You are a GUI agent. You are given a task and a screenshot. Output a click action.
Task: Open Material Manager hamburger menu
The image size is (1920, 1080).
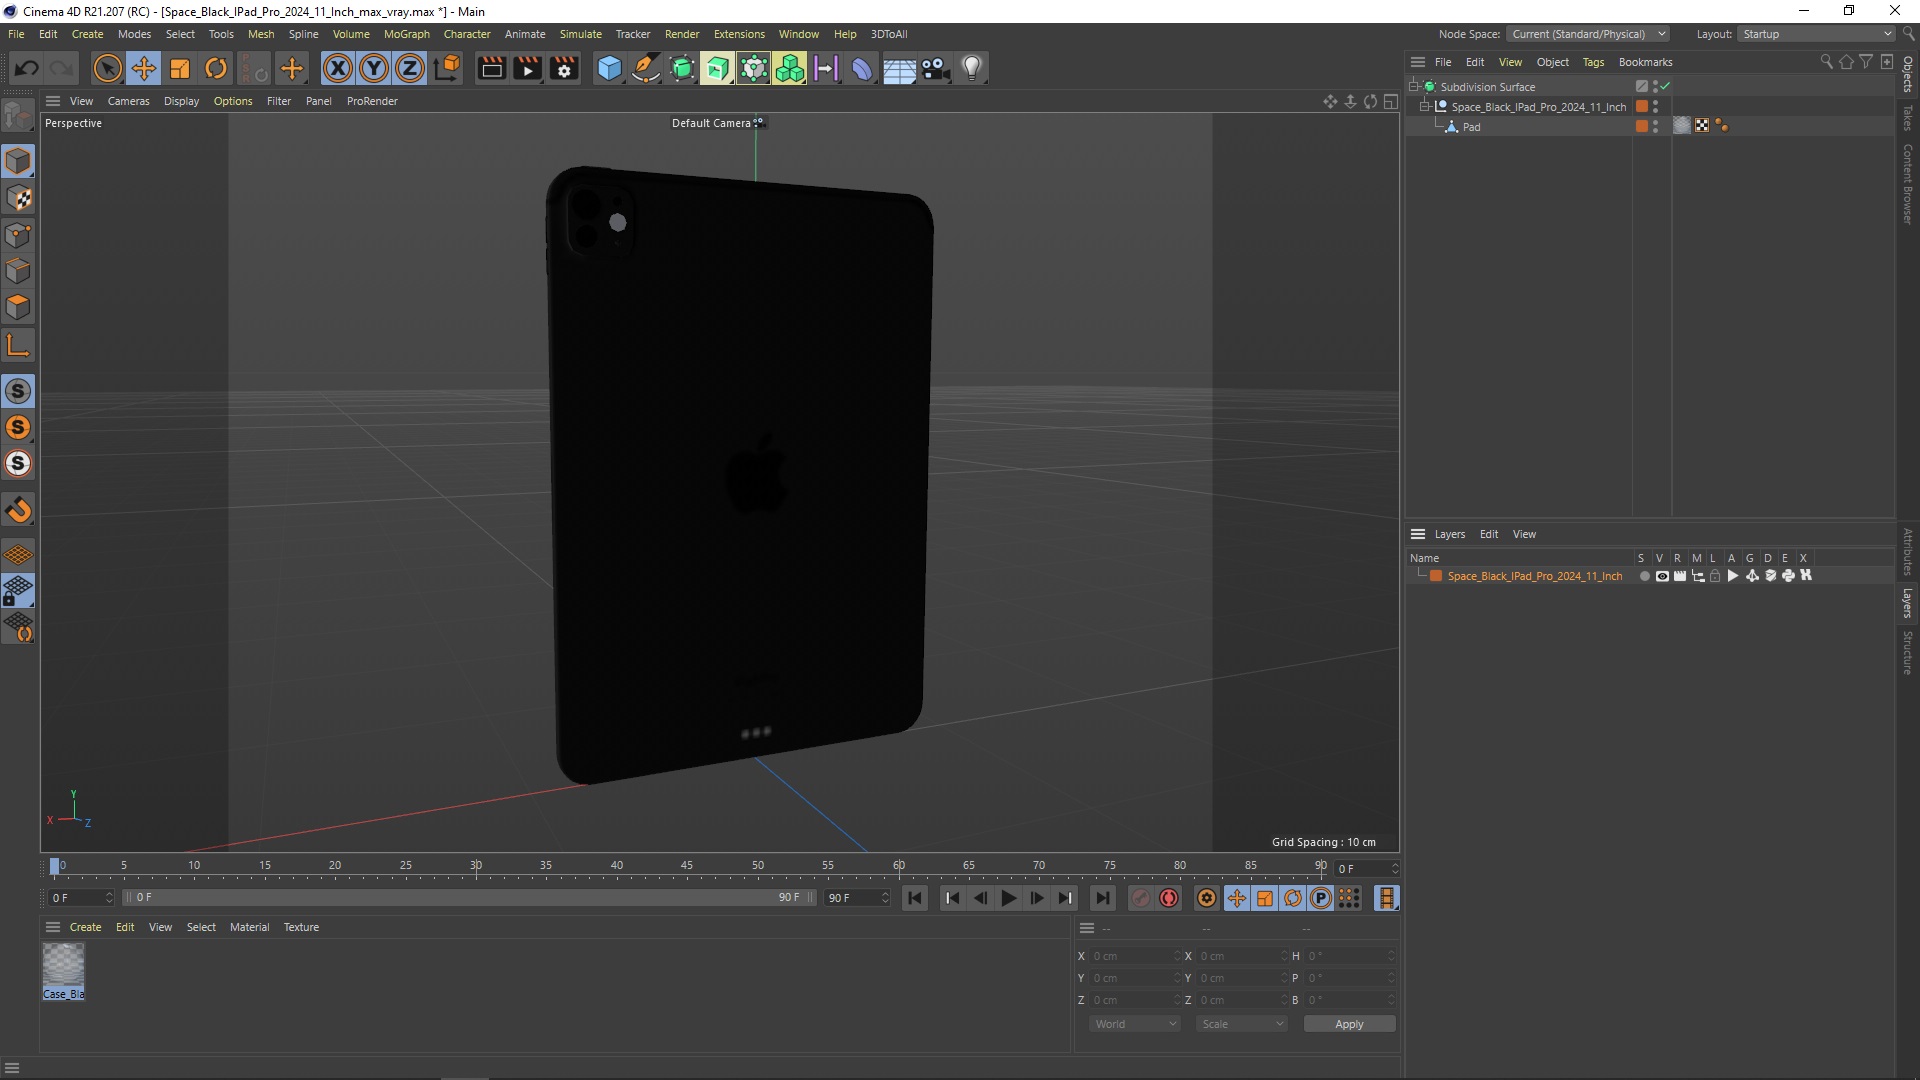pyautogui.click(x=53, y=927)
